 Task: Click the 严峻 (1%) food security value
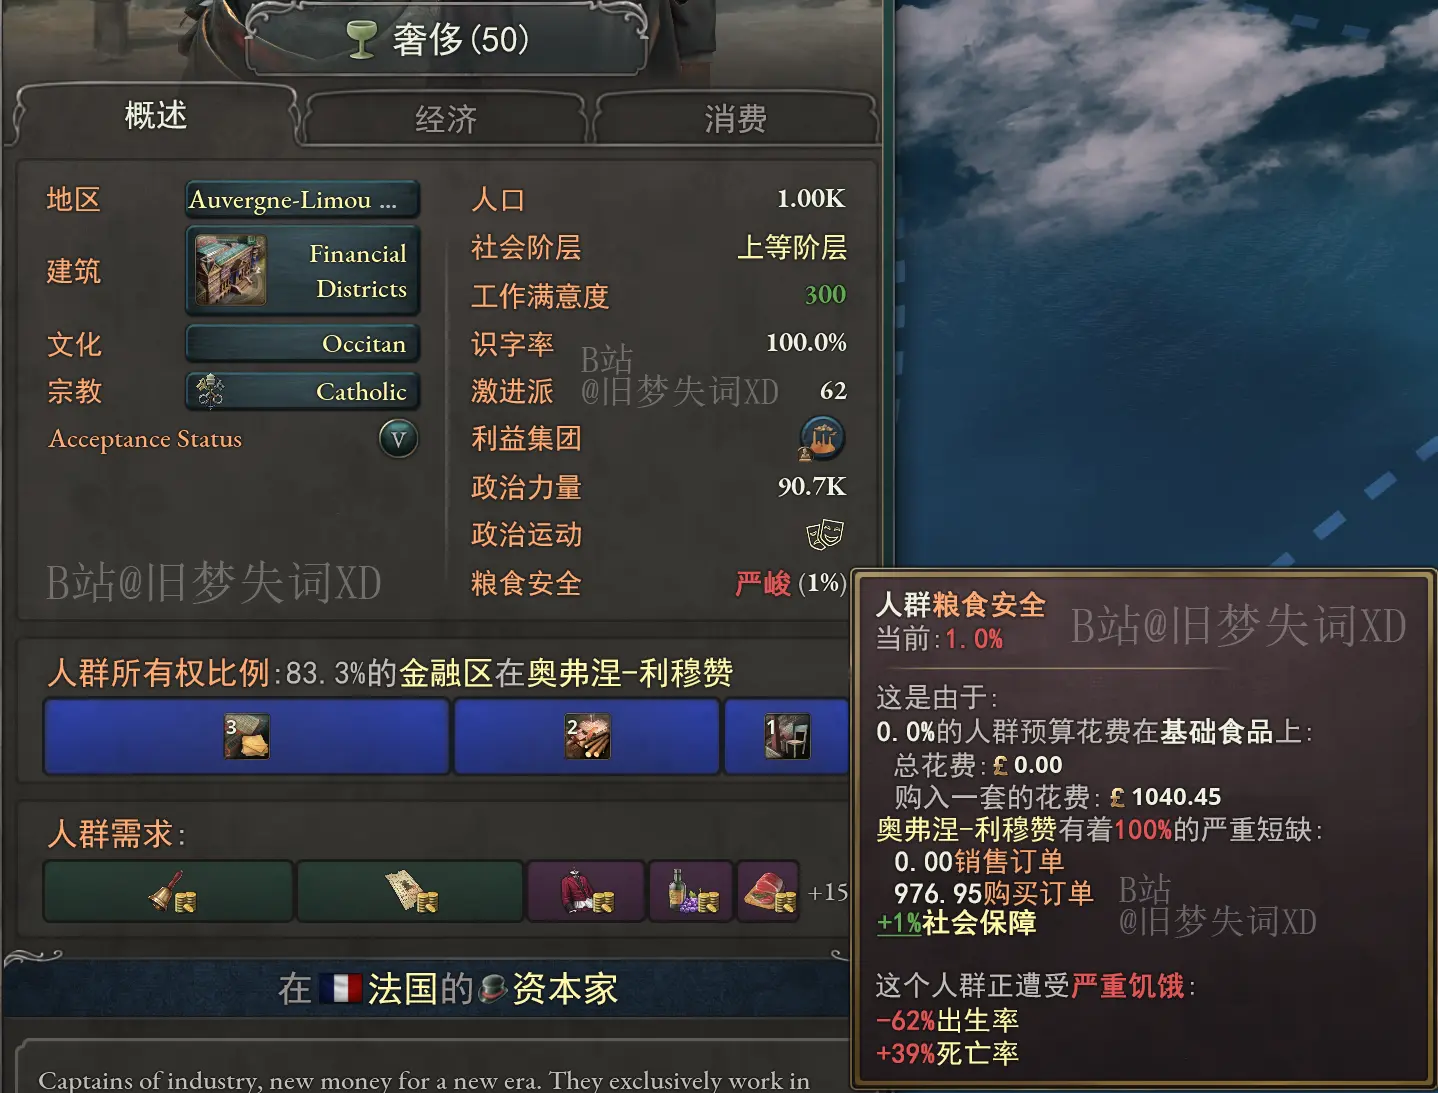pos(790,583)
